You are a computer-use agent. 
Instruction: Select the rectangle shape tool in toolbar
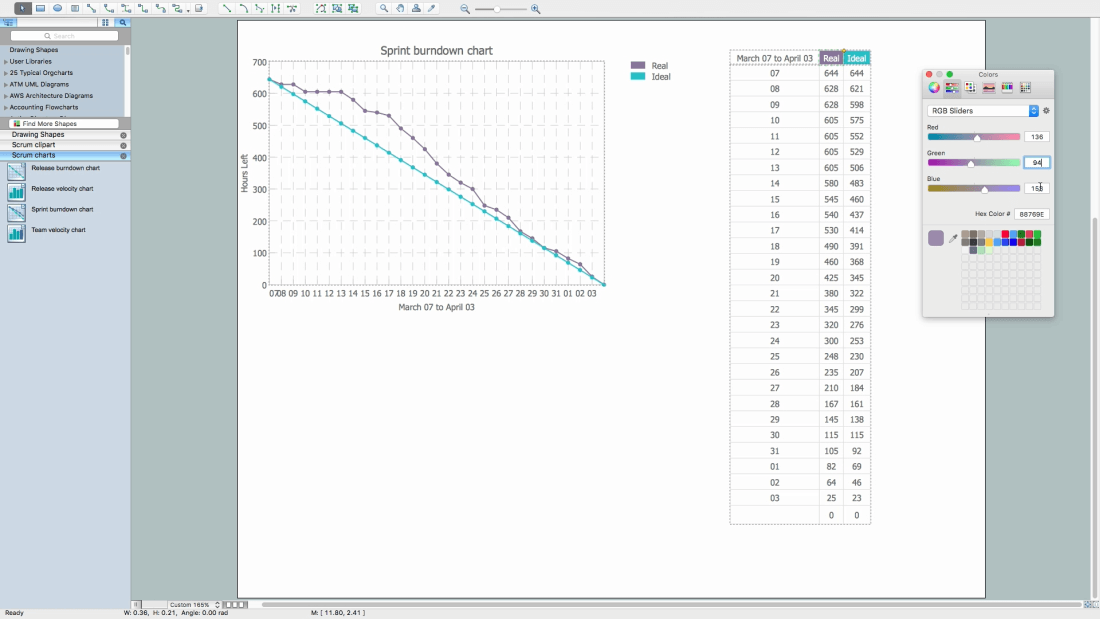[41, 8]
